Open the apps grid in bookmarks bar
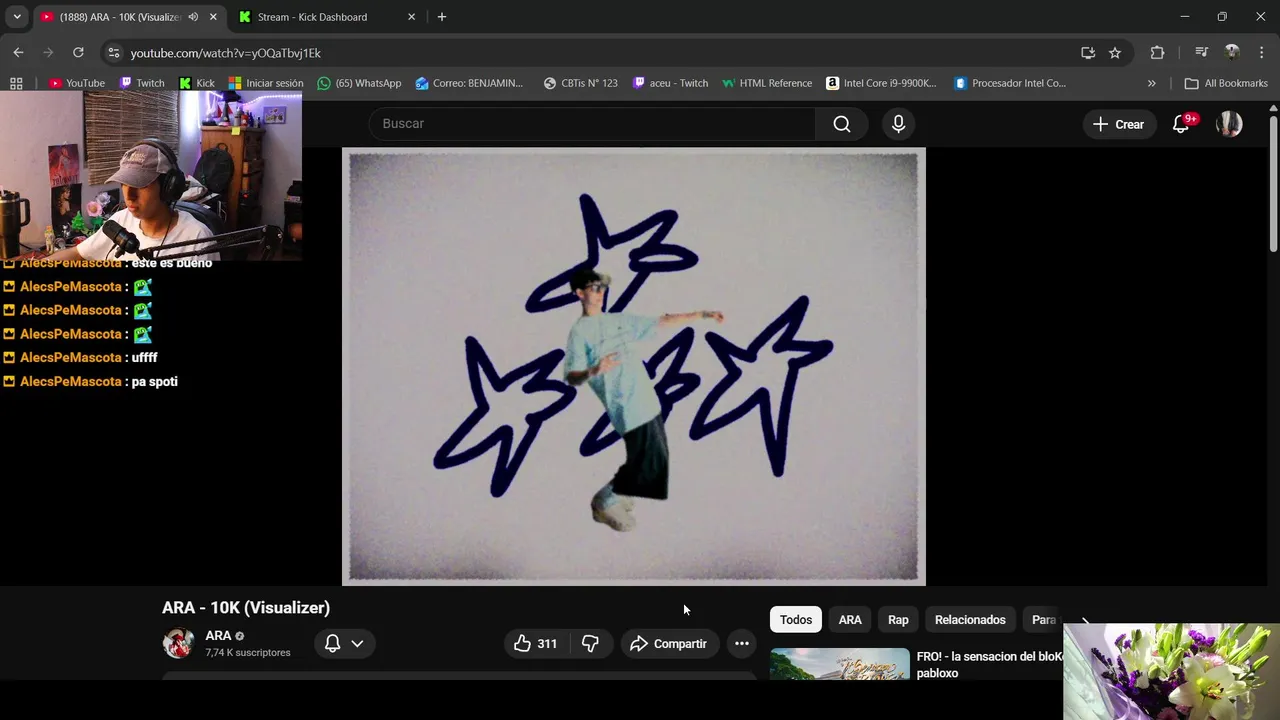 point(16,83)
